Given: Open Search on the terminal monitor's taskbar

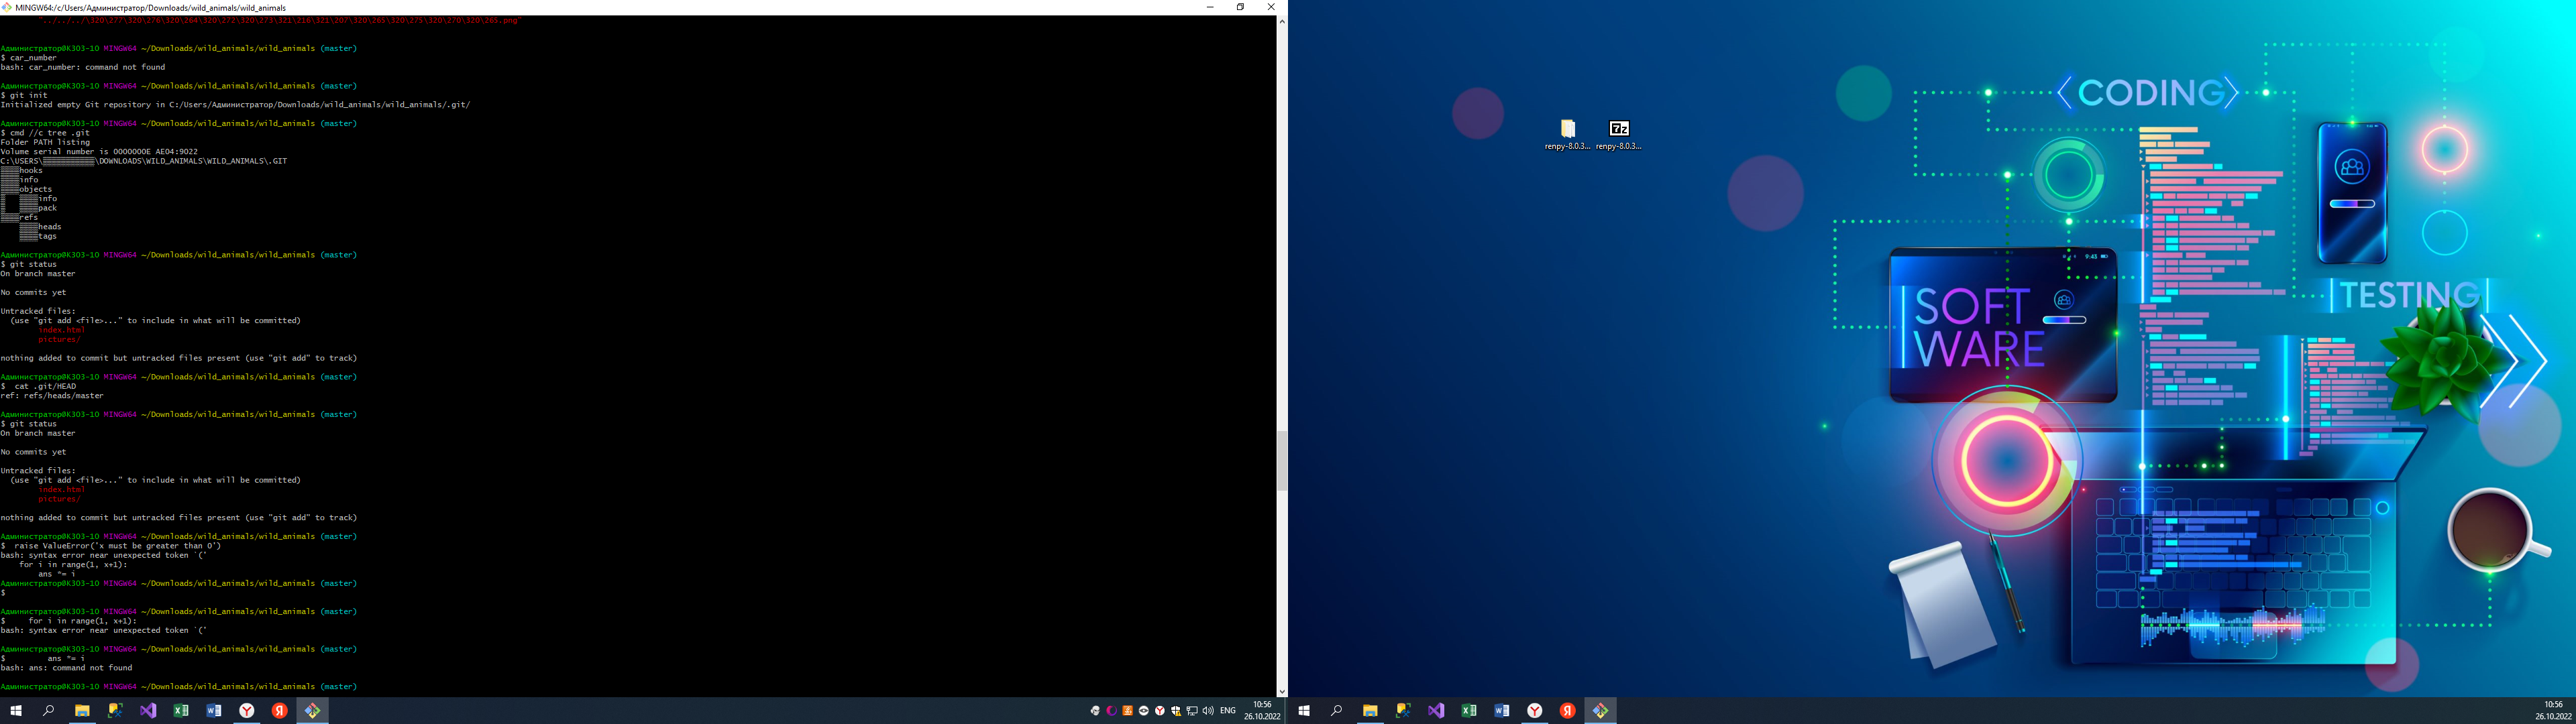Looking at the screenshot, I should 48,711.
